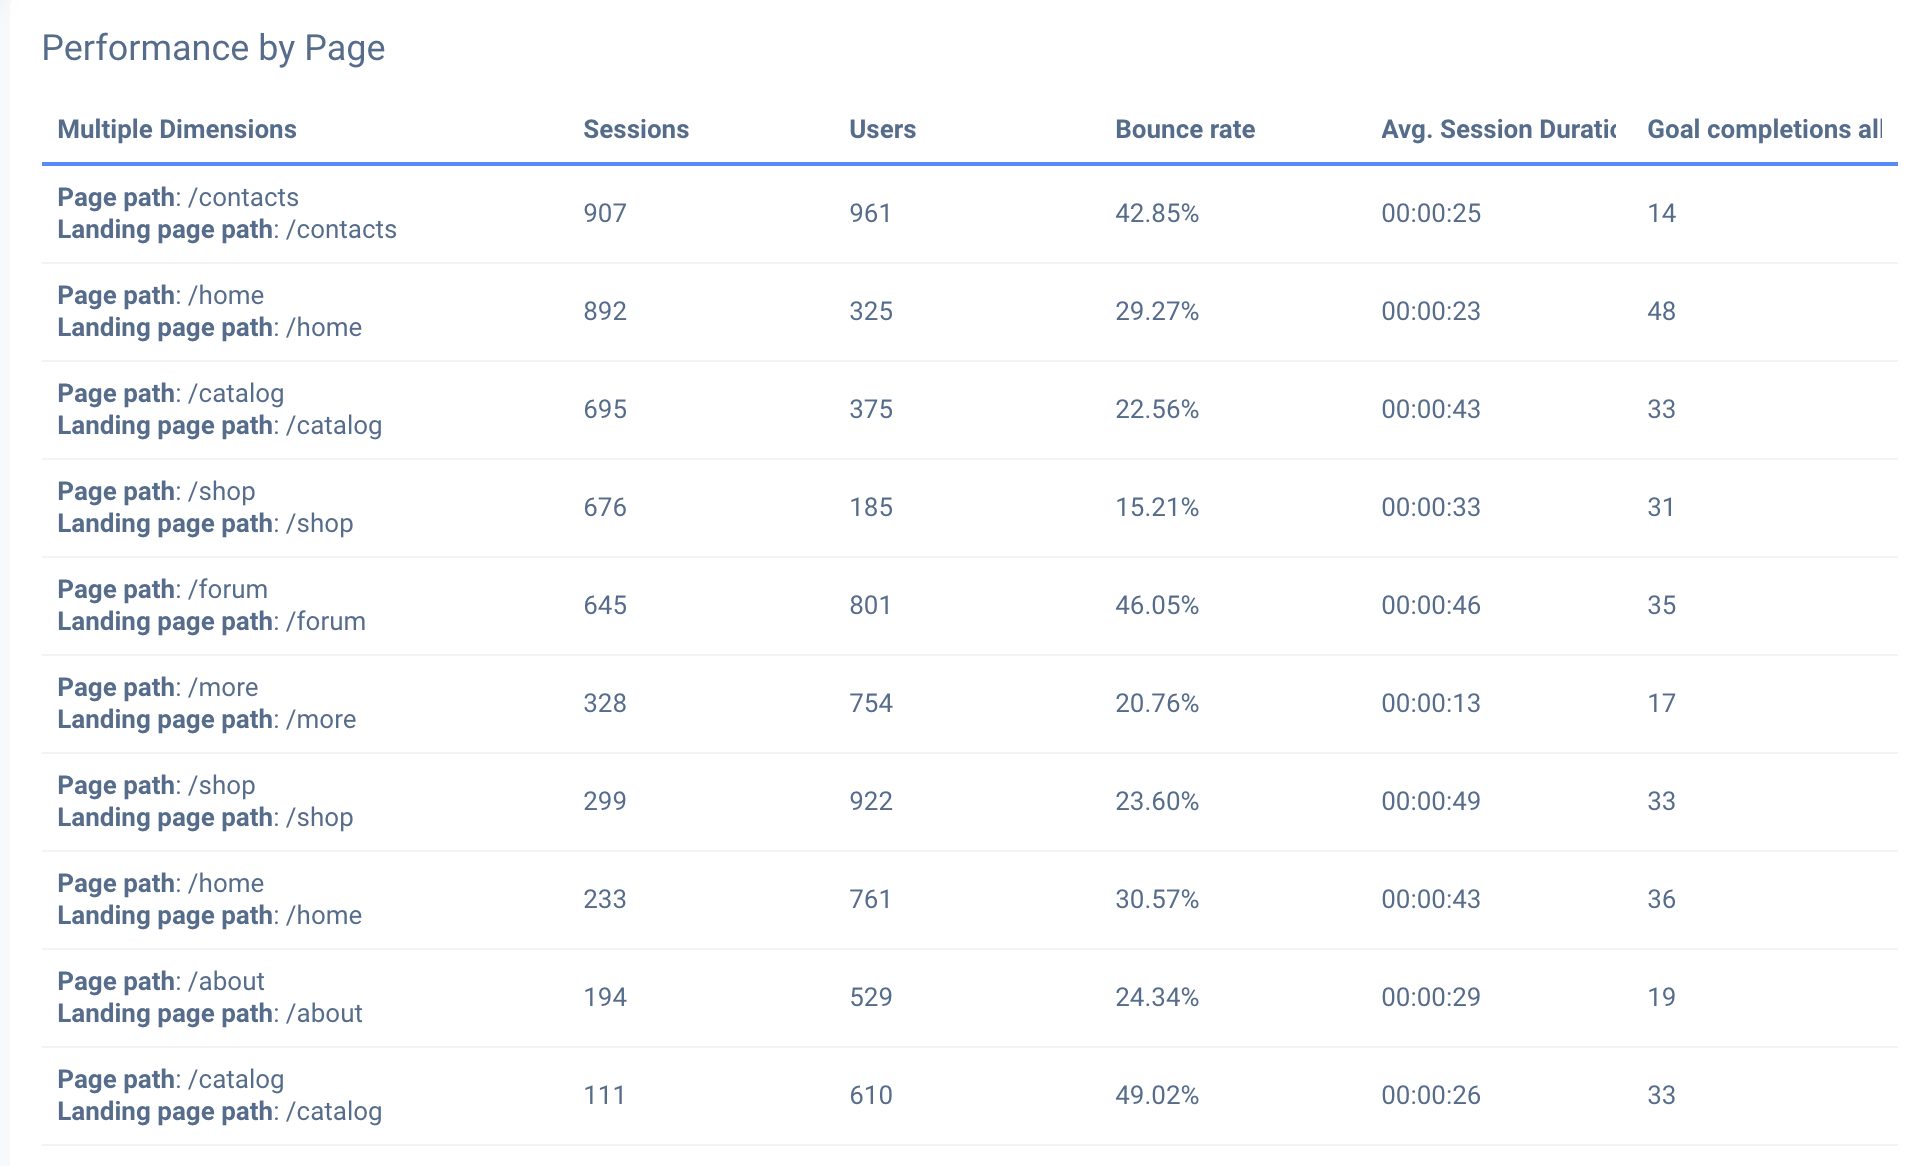Image resolution: width=1922 pixels, height=1166 pixels.
Task: Select the 29.27% bounce rate cell
Action: pyautogui.click(x=1156, y=311)
